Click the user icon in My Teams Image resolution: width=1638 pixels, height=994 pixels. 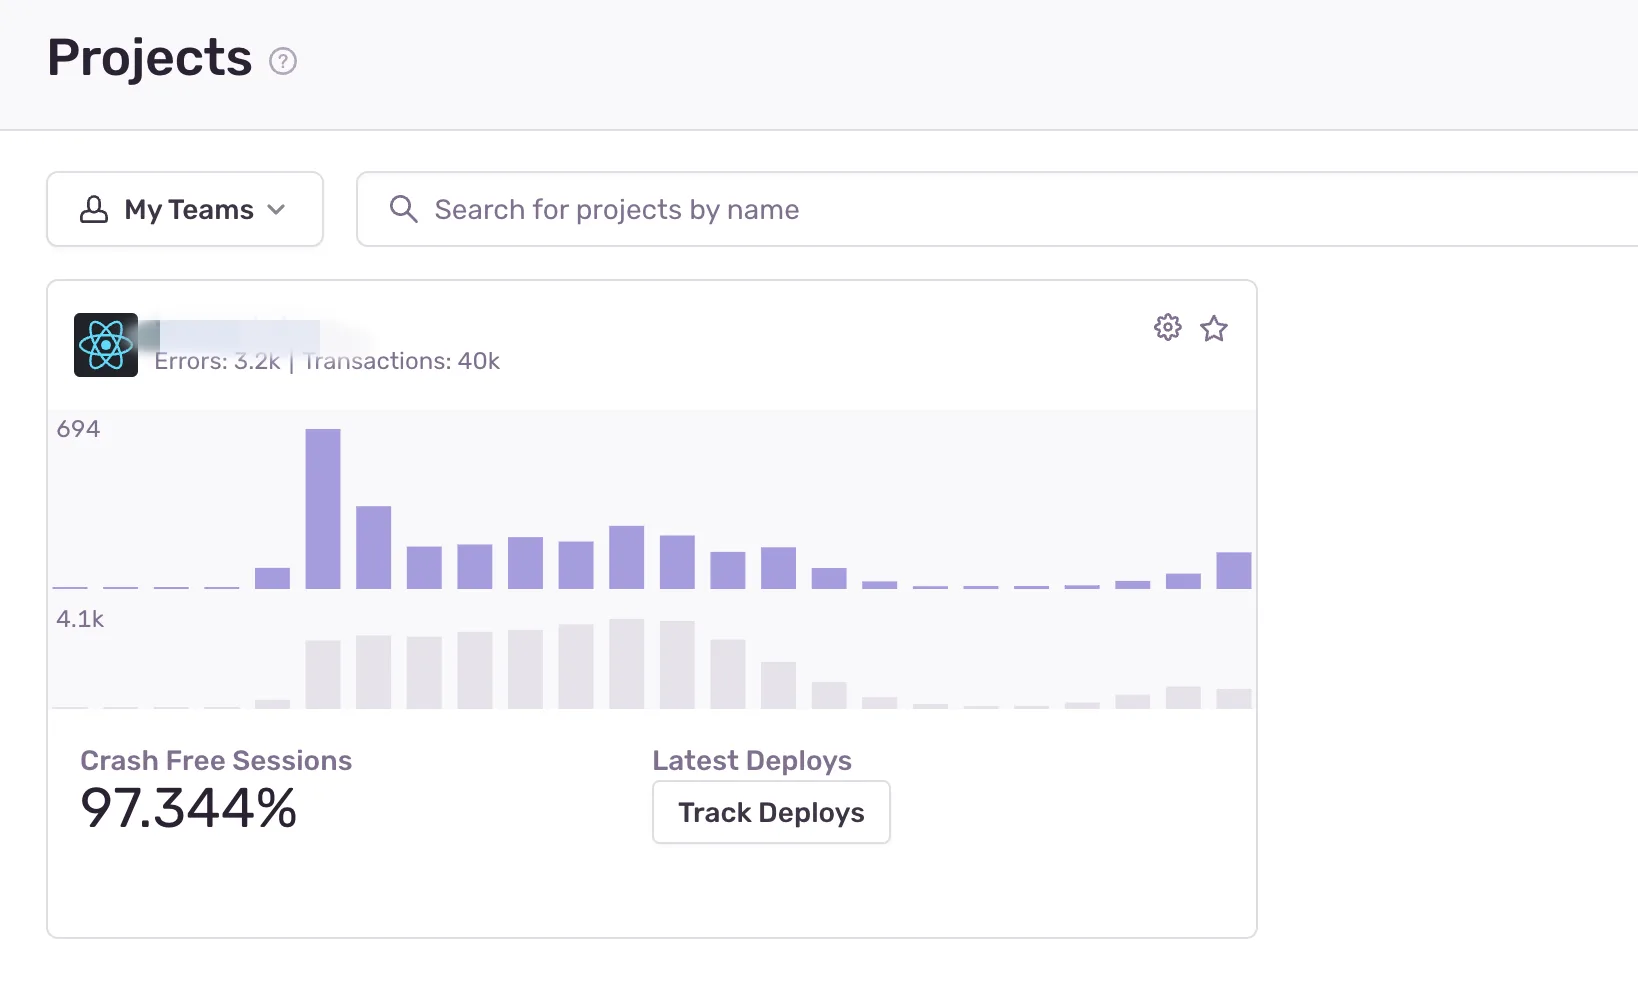pos(94,209)
